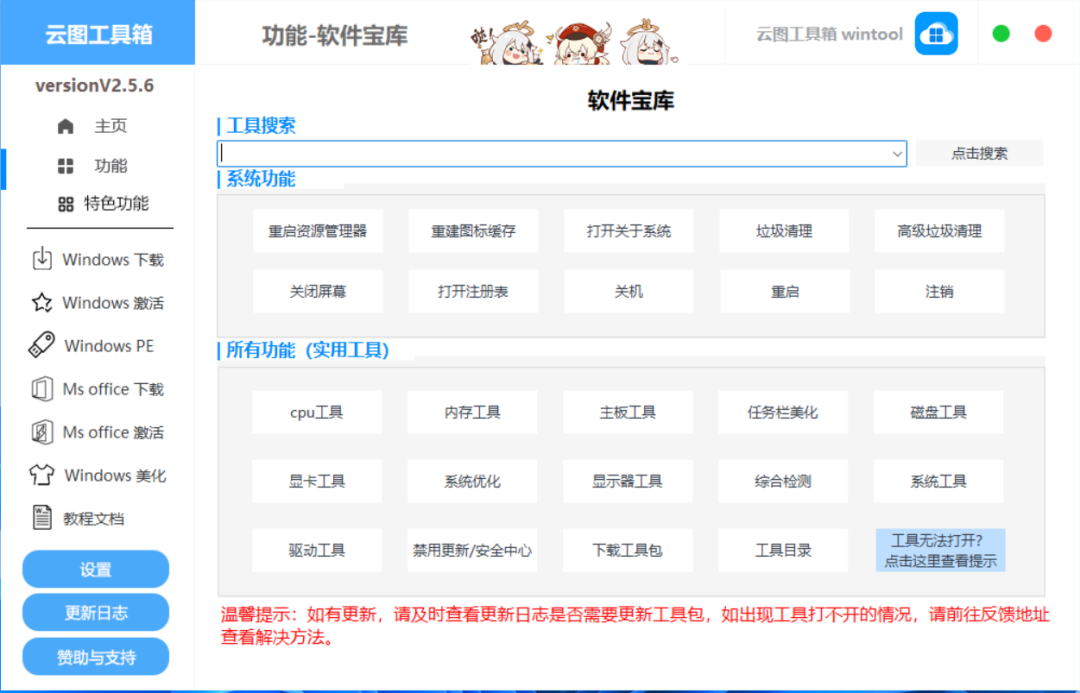Viewport: 1080px width, 693px height.
Task: Click the home icon beside 主页
Action: pyautogui.click(x=65, y=126)
